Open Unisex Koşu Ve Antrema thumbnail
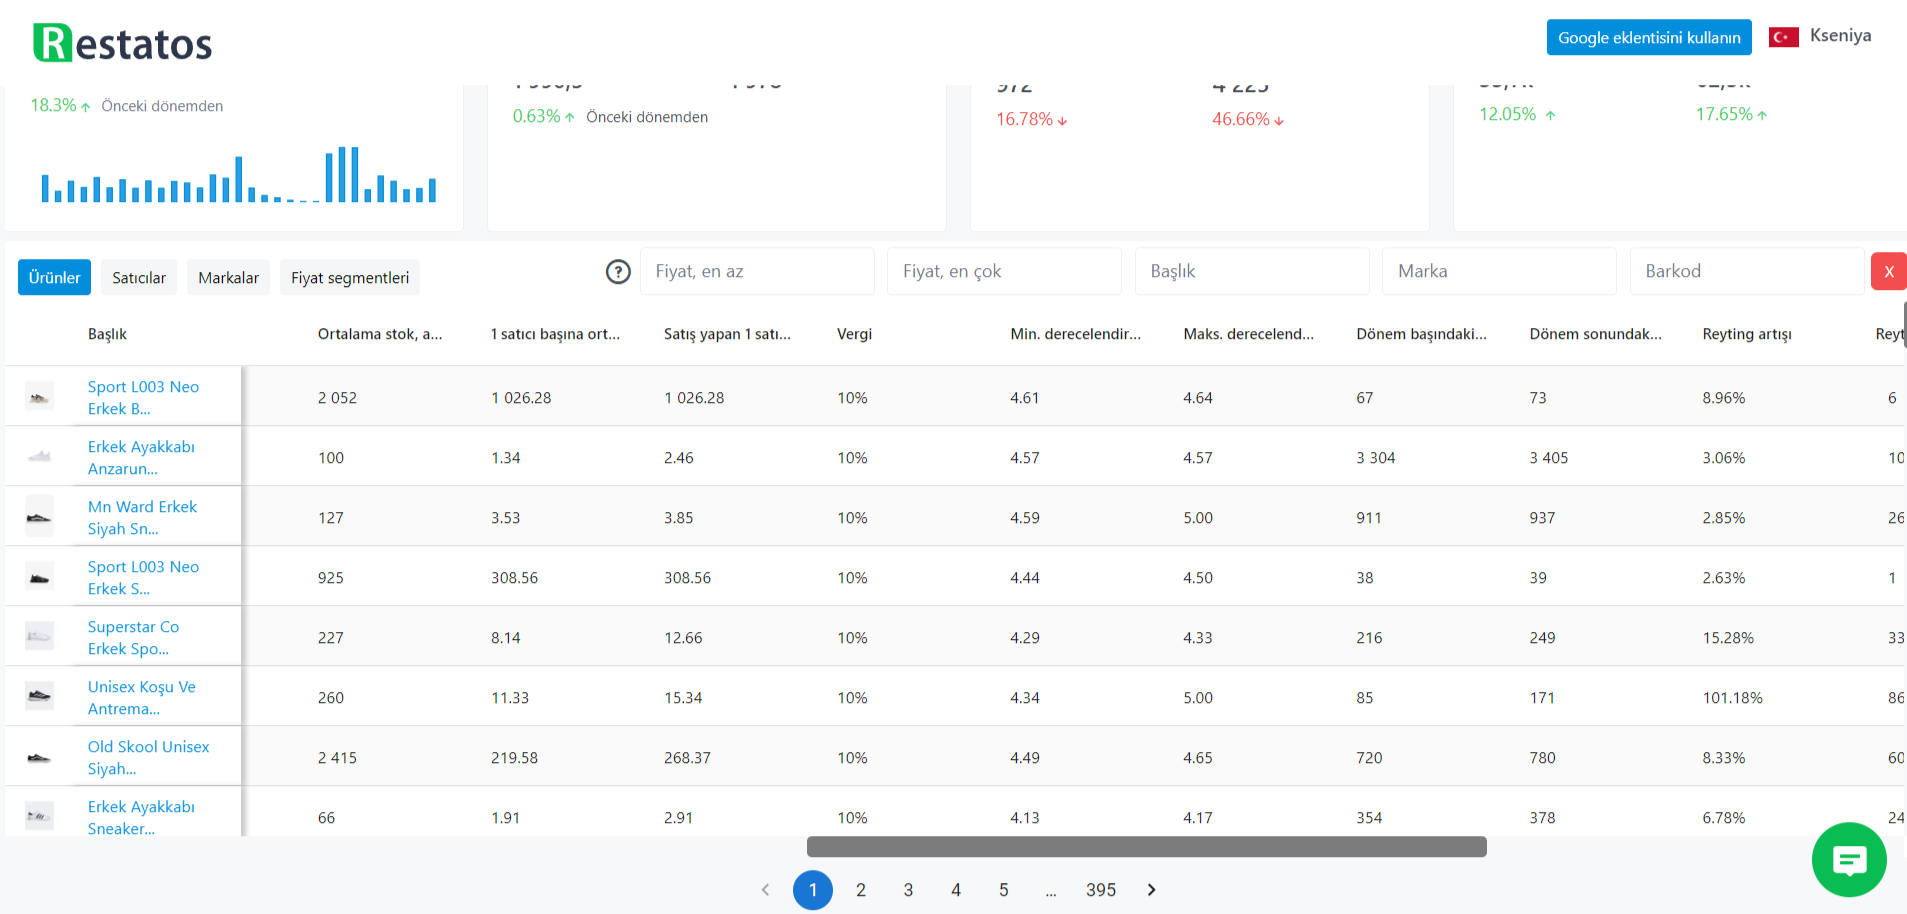 click(x=39, y=696)
